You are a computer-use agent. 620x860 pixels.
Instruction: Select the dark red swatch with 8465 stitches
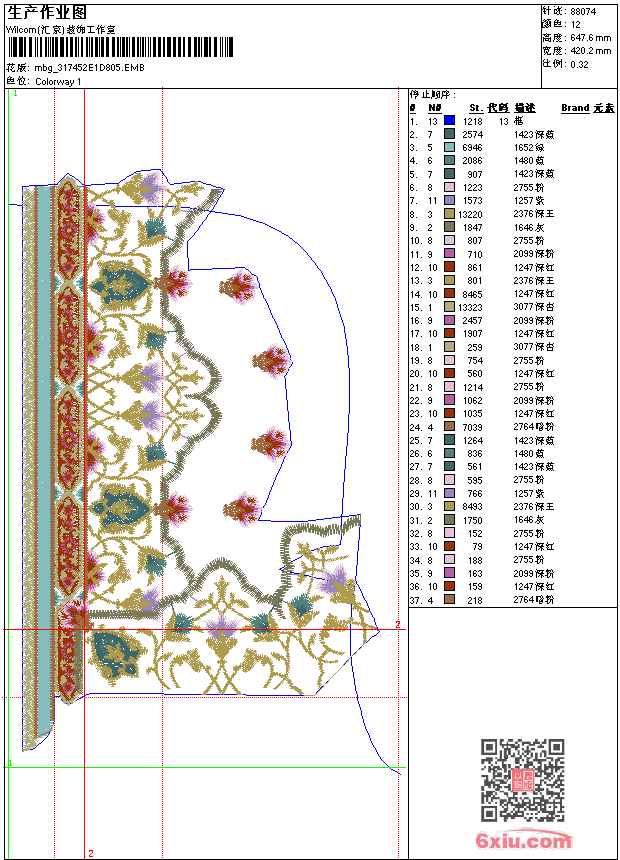click(x=449, y=293)
